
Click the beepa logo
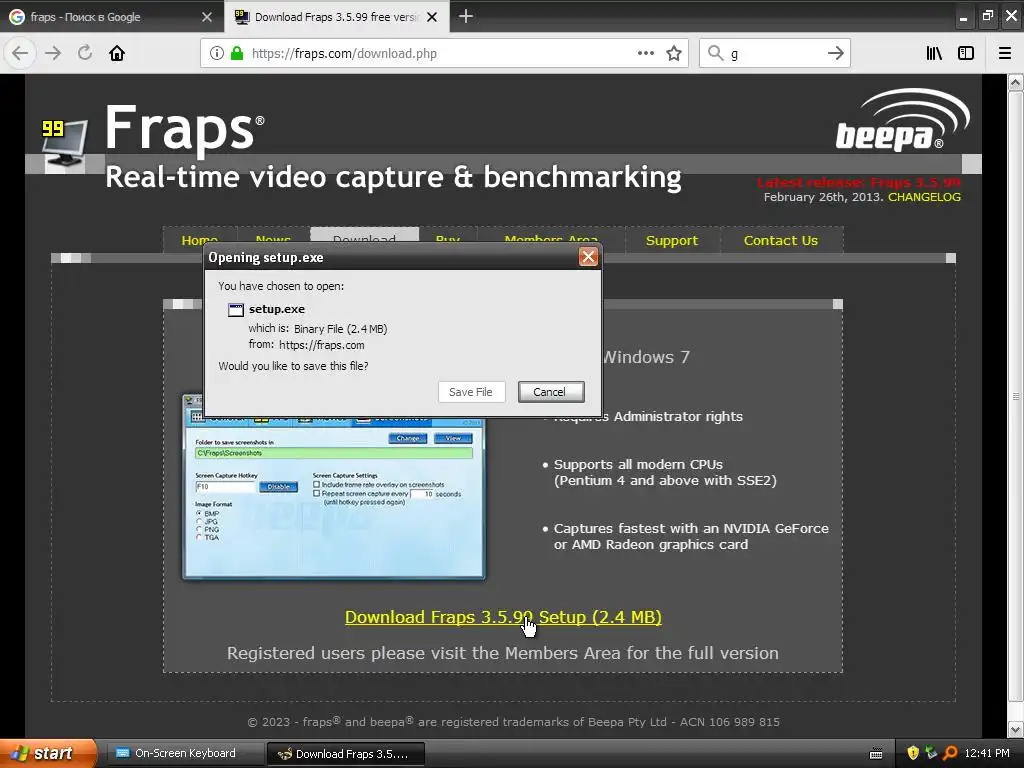(903, 120)
